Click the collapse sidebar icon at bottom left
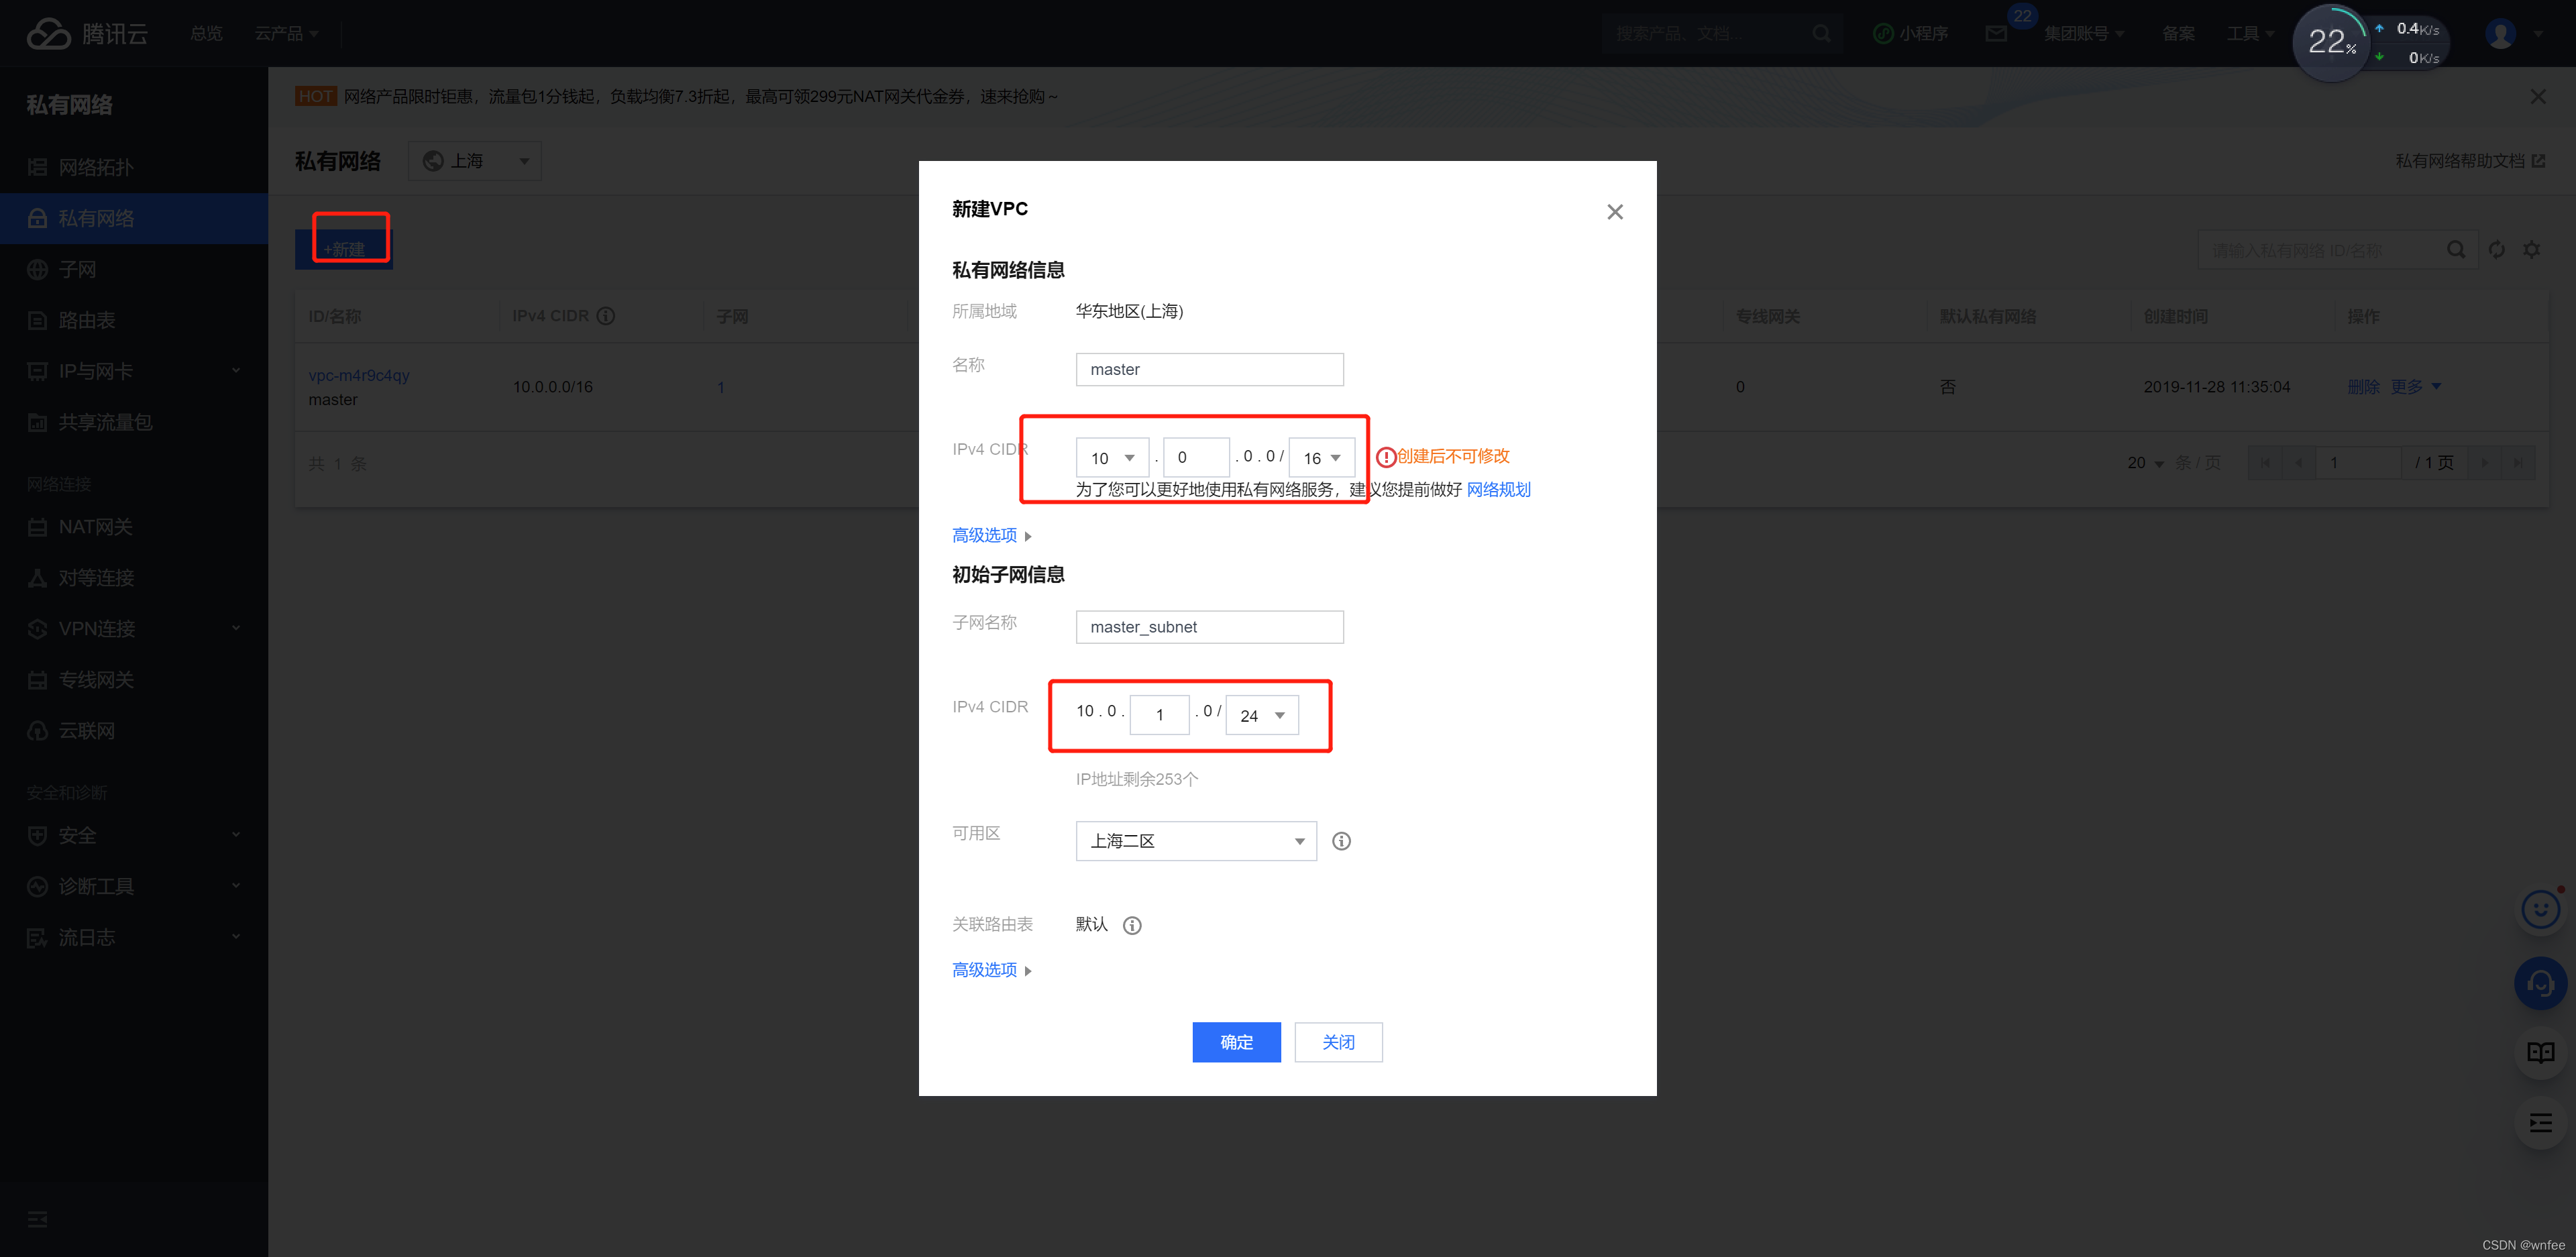Viewport: 2576px width, 1257px height. tap(37, 1219)
